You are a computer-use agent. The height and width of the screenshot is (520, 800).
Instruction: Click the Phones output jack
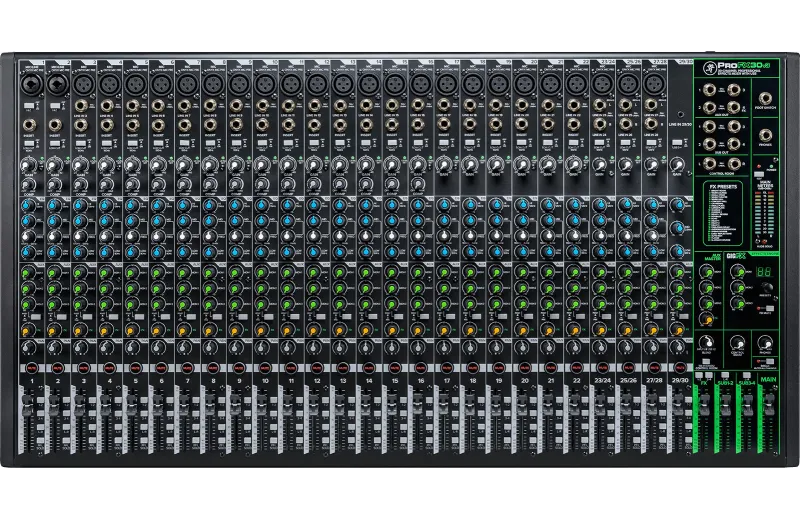tap(765, 135)
